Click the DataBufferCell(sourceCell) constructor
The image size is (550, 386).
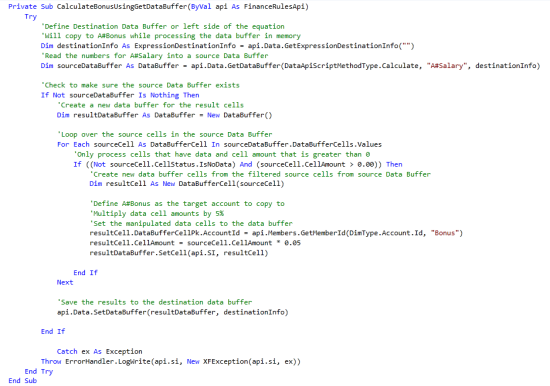[x=231, y=184]
